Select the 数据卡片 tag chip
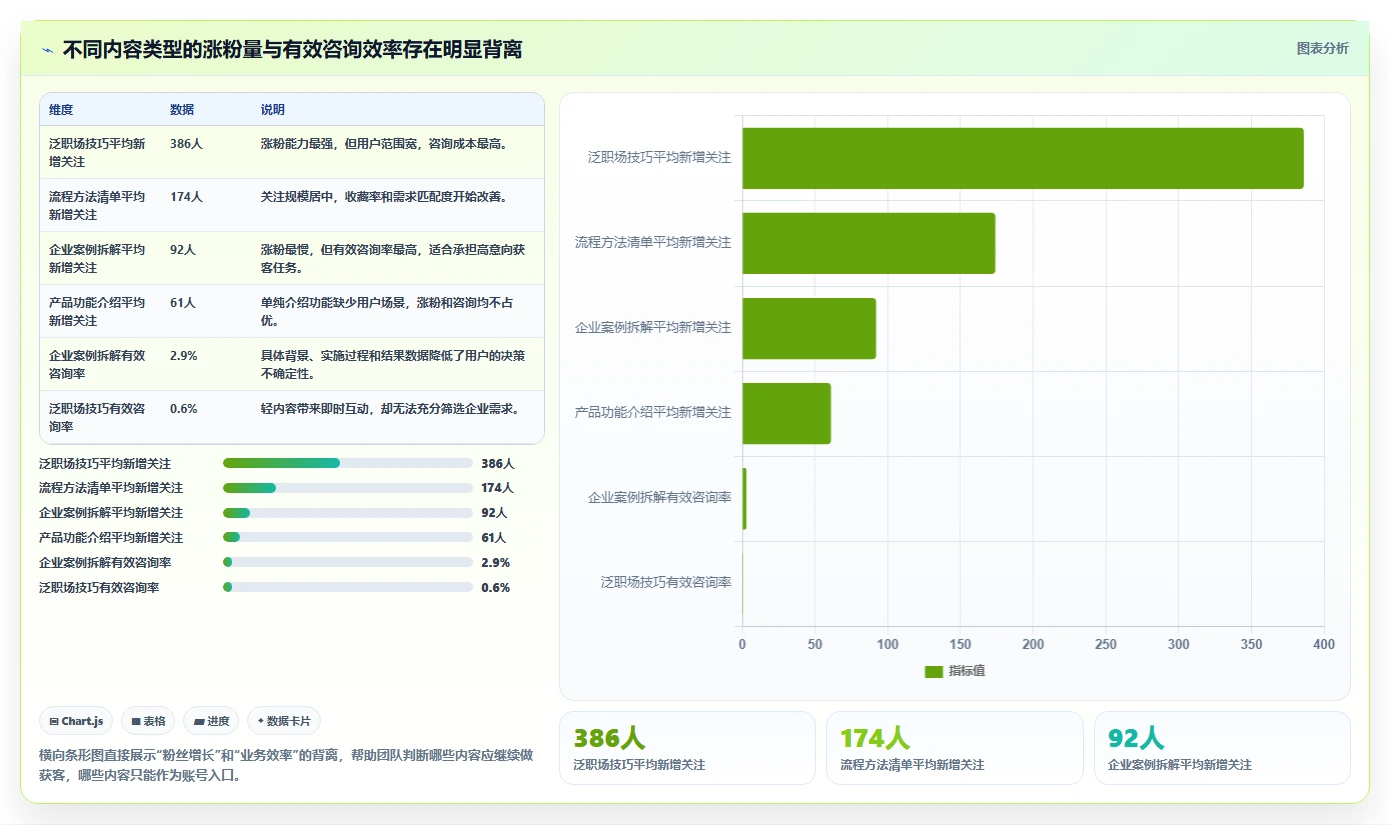 pos(284,721)
